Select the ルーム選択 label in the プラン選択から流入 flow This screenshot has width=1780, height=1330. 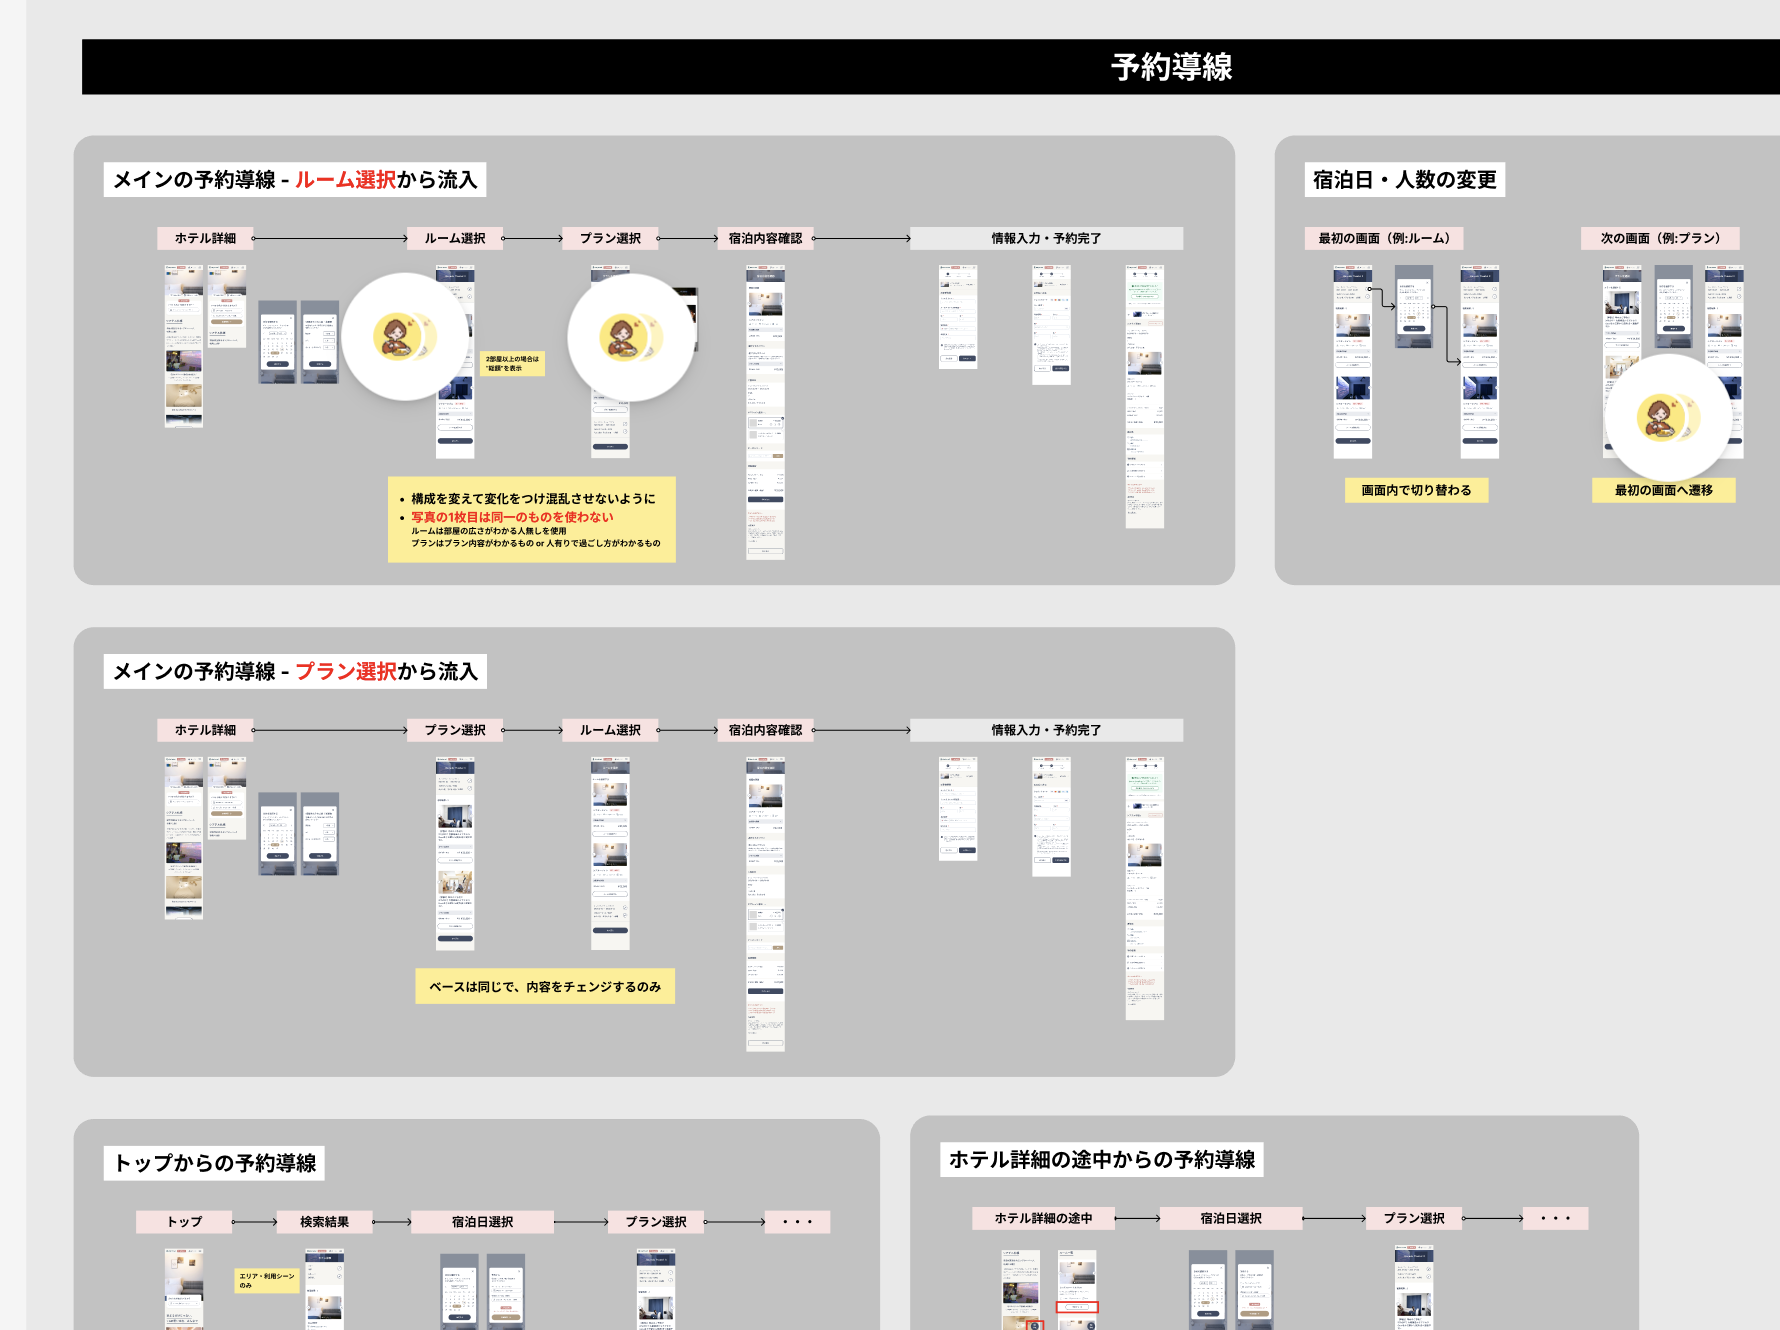610,730
